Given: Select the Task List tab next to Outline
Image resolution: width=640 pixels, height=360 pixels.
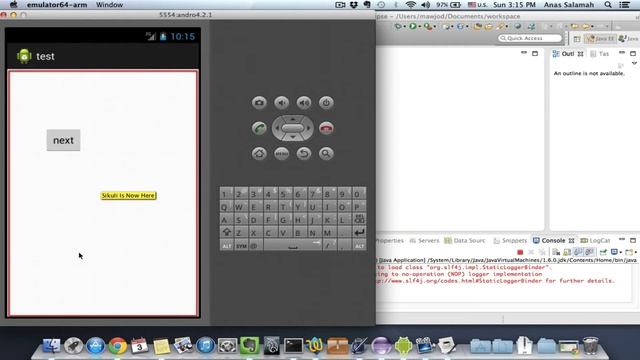Looking at the screenshot, I should click(x=600, y=54).
